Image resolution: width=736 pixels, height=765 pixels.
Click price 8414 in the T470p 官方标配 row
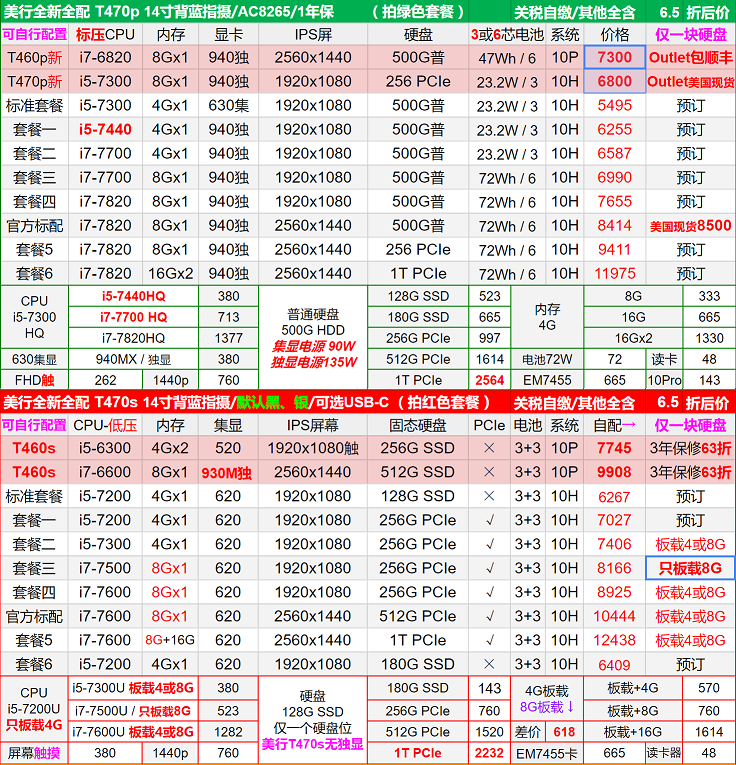615,225
